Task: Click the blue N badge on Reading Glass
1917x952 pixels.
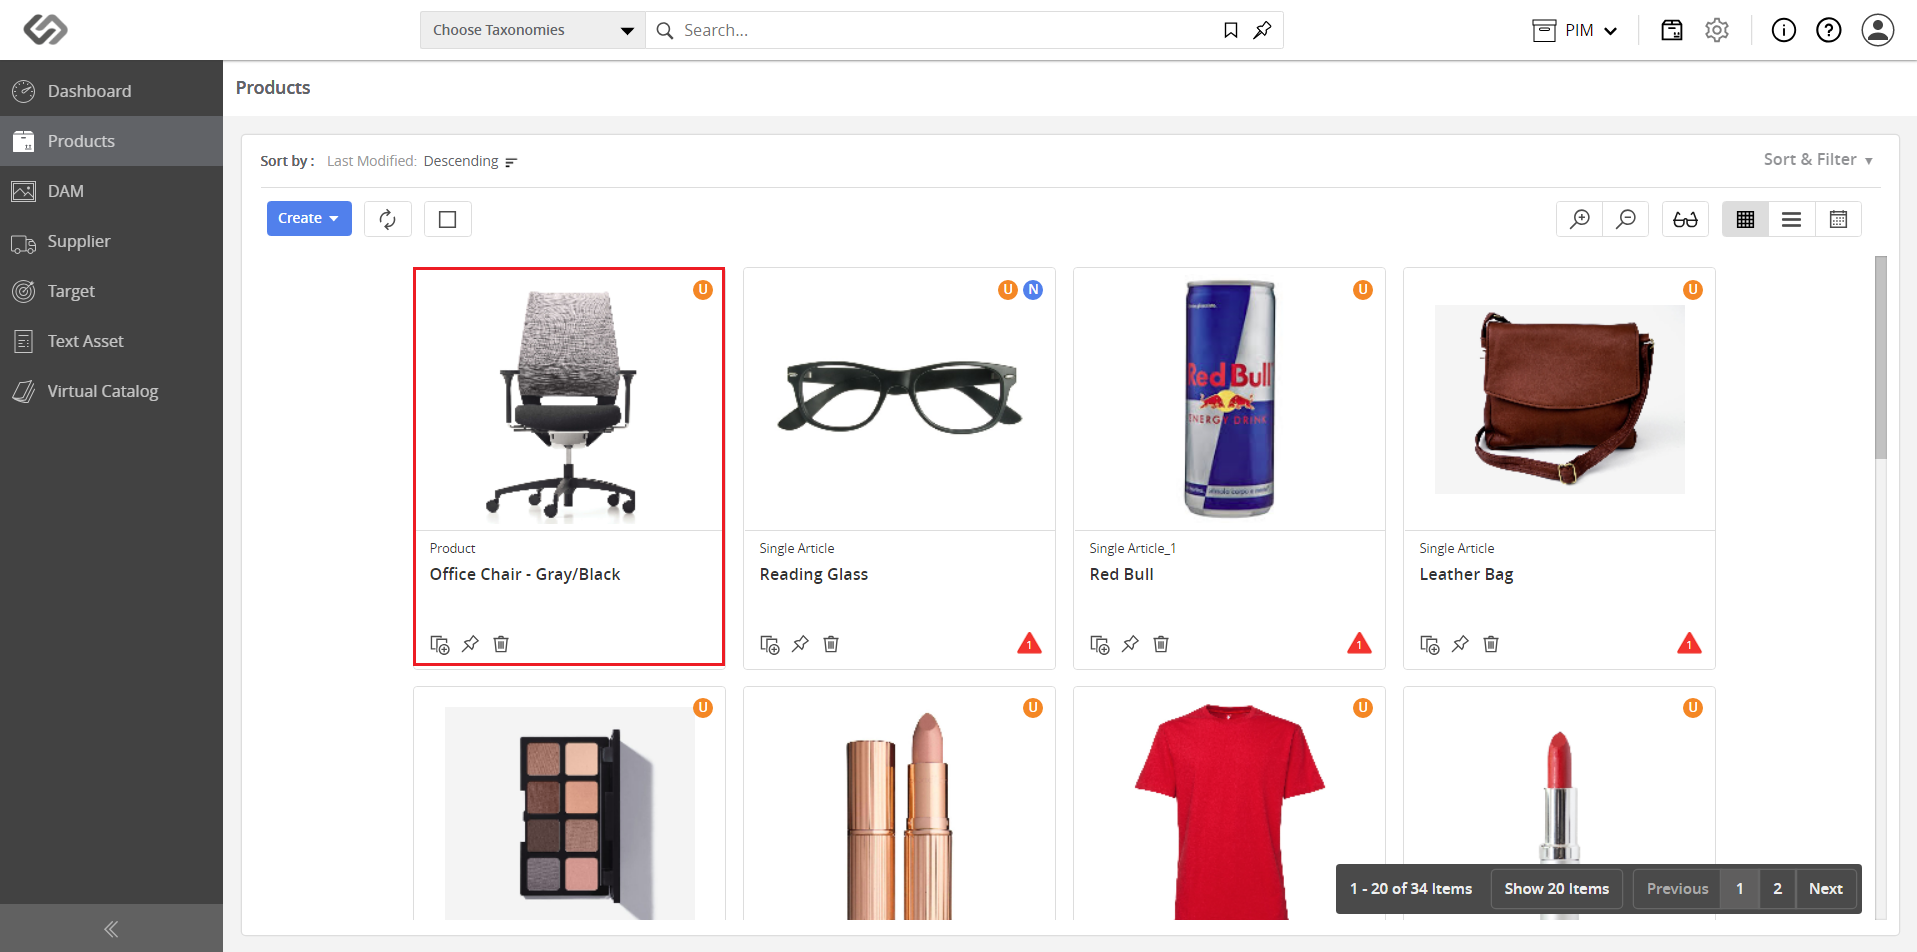Action: pyautogui.click(x=1033, y=290)
